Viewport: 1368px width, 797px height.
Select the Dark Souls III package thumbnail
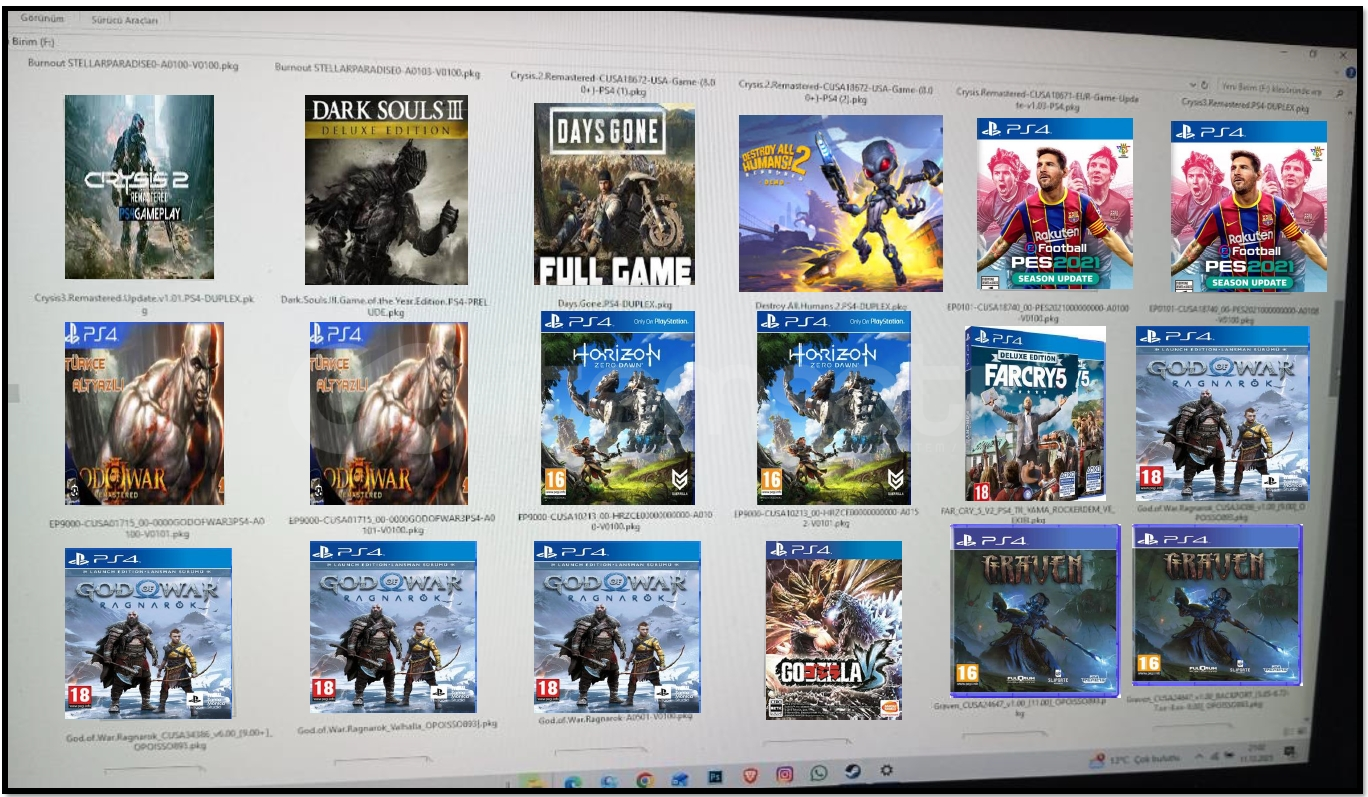[x=386, y=191]
